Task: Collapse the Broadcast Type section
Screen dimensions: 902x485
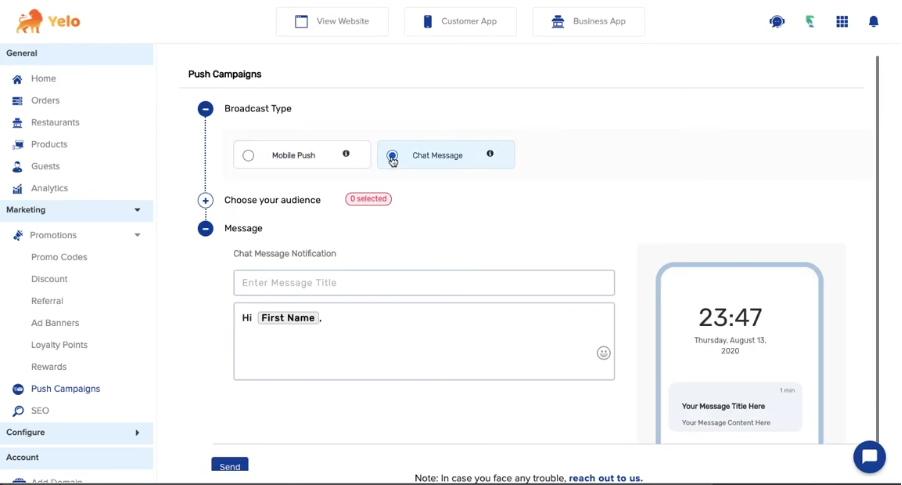Action: (205, 109)
